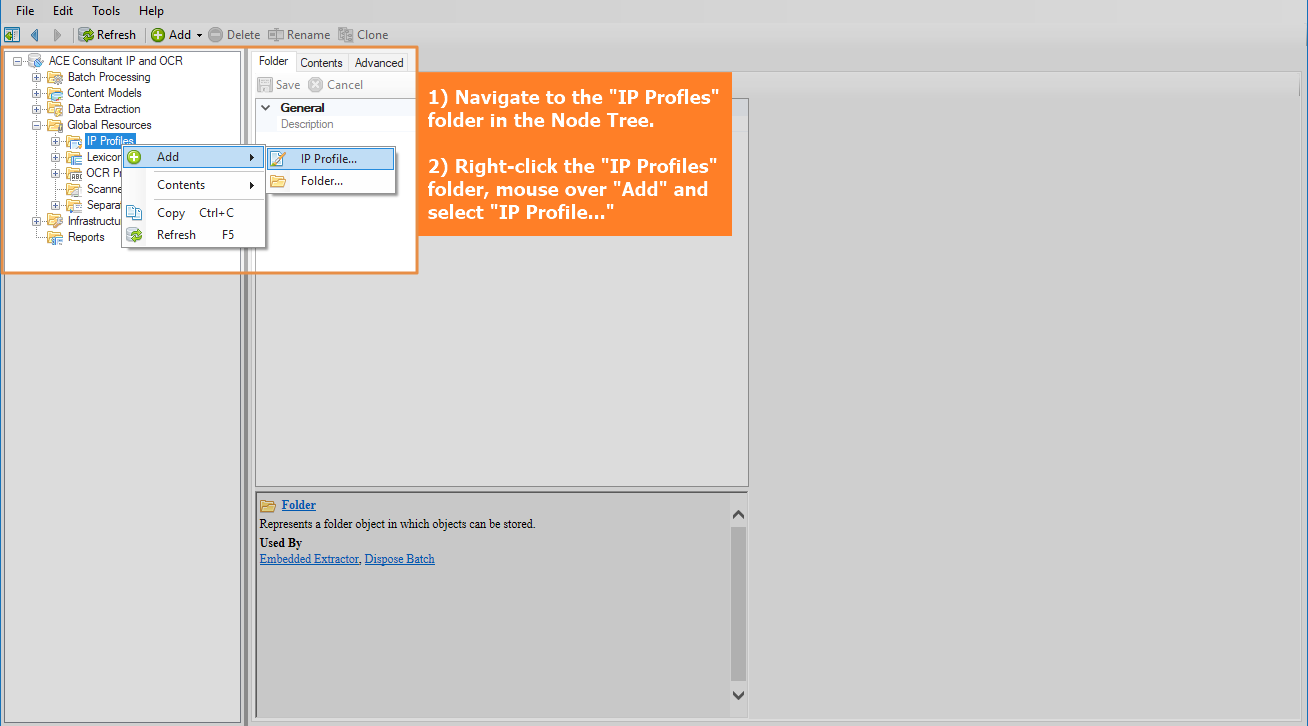Viewport: 1308px width, 726px height.
Task: Select the Data Extraction tree item
Action: [104, 109]
